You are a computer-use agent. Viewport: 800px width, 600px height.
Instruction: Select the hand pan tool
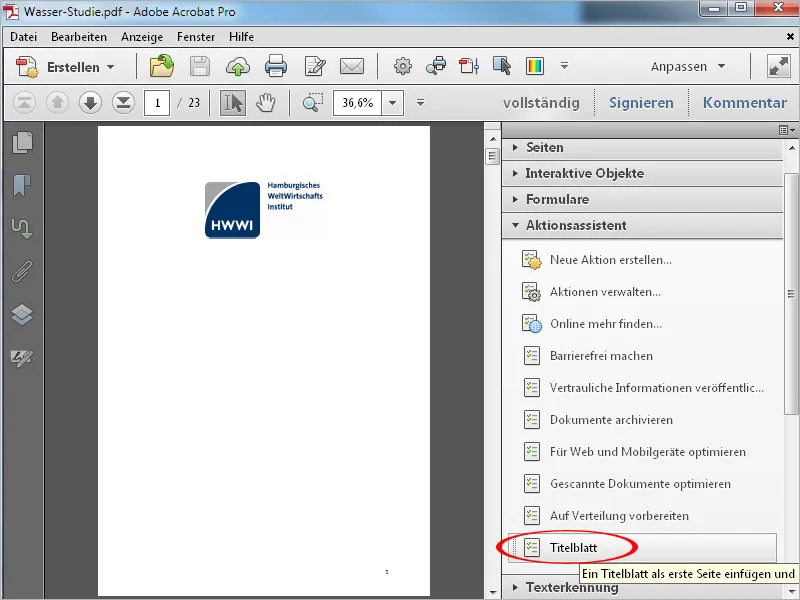click(266, 103)
